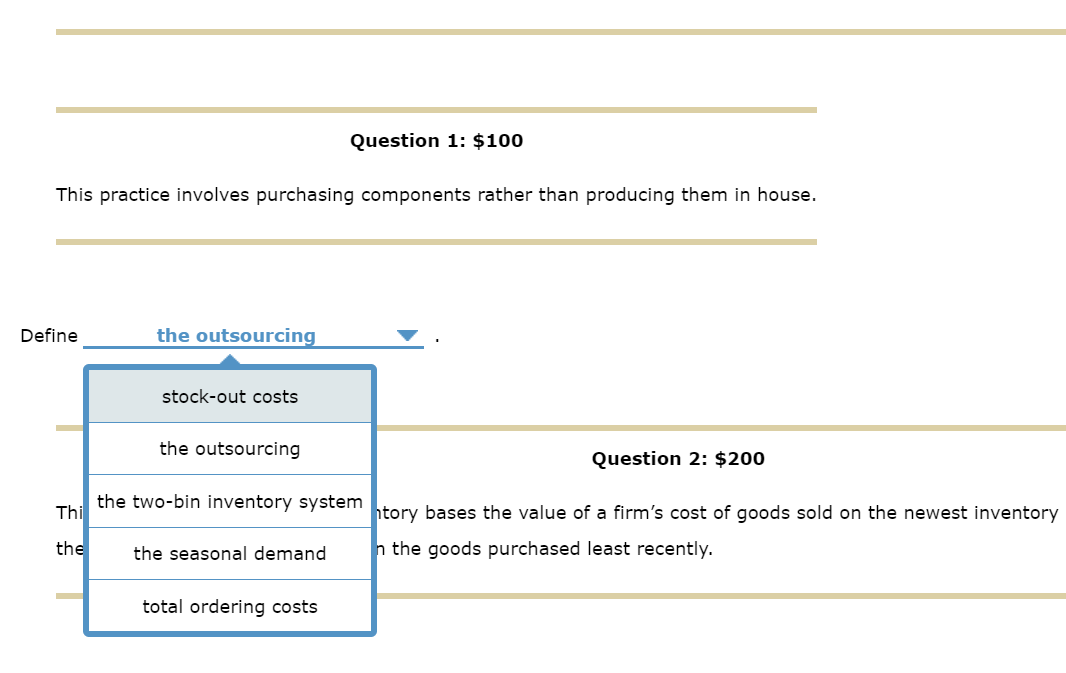Viewport: 1066px width, 673px height.
Task: Select "the seasonal demand" choice
Action: coord(229,553)
